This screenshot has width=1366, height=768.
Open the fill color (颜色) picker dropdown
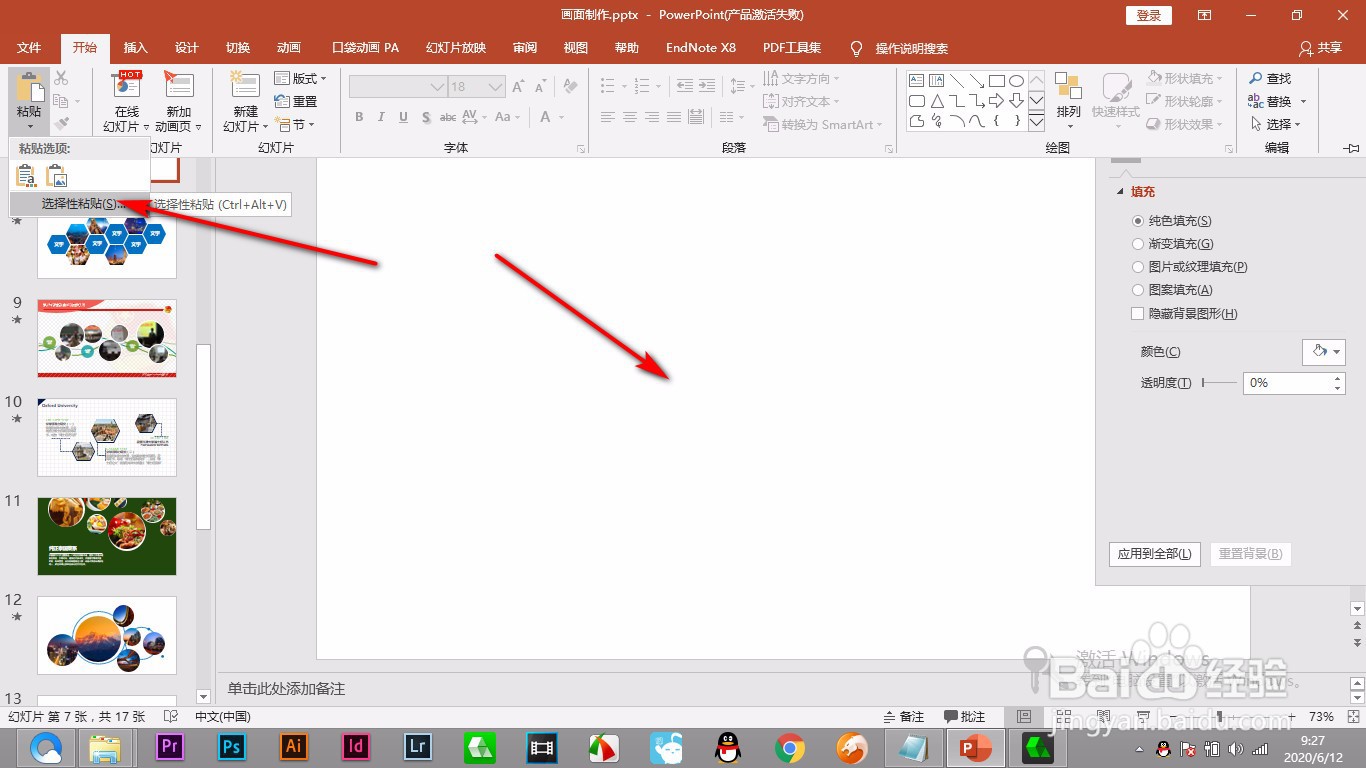point(1324,352)
